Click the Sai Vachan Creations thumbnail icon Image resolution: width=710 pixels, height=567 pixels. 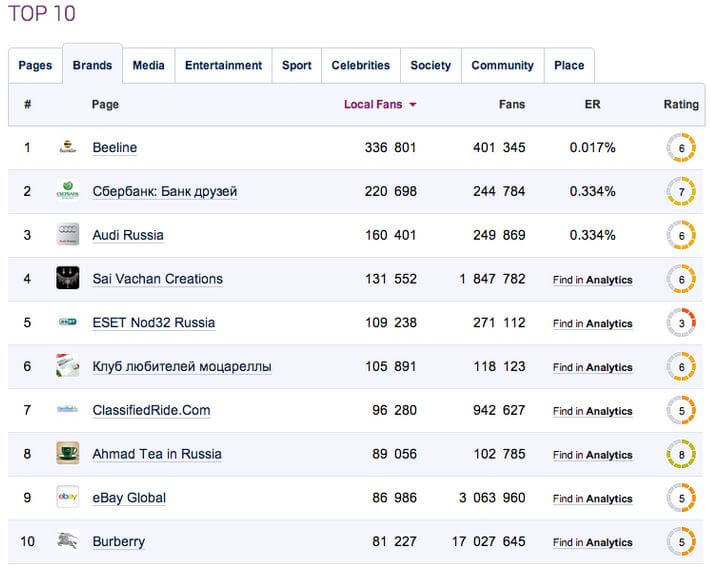pos(67,278)
